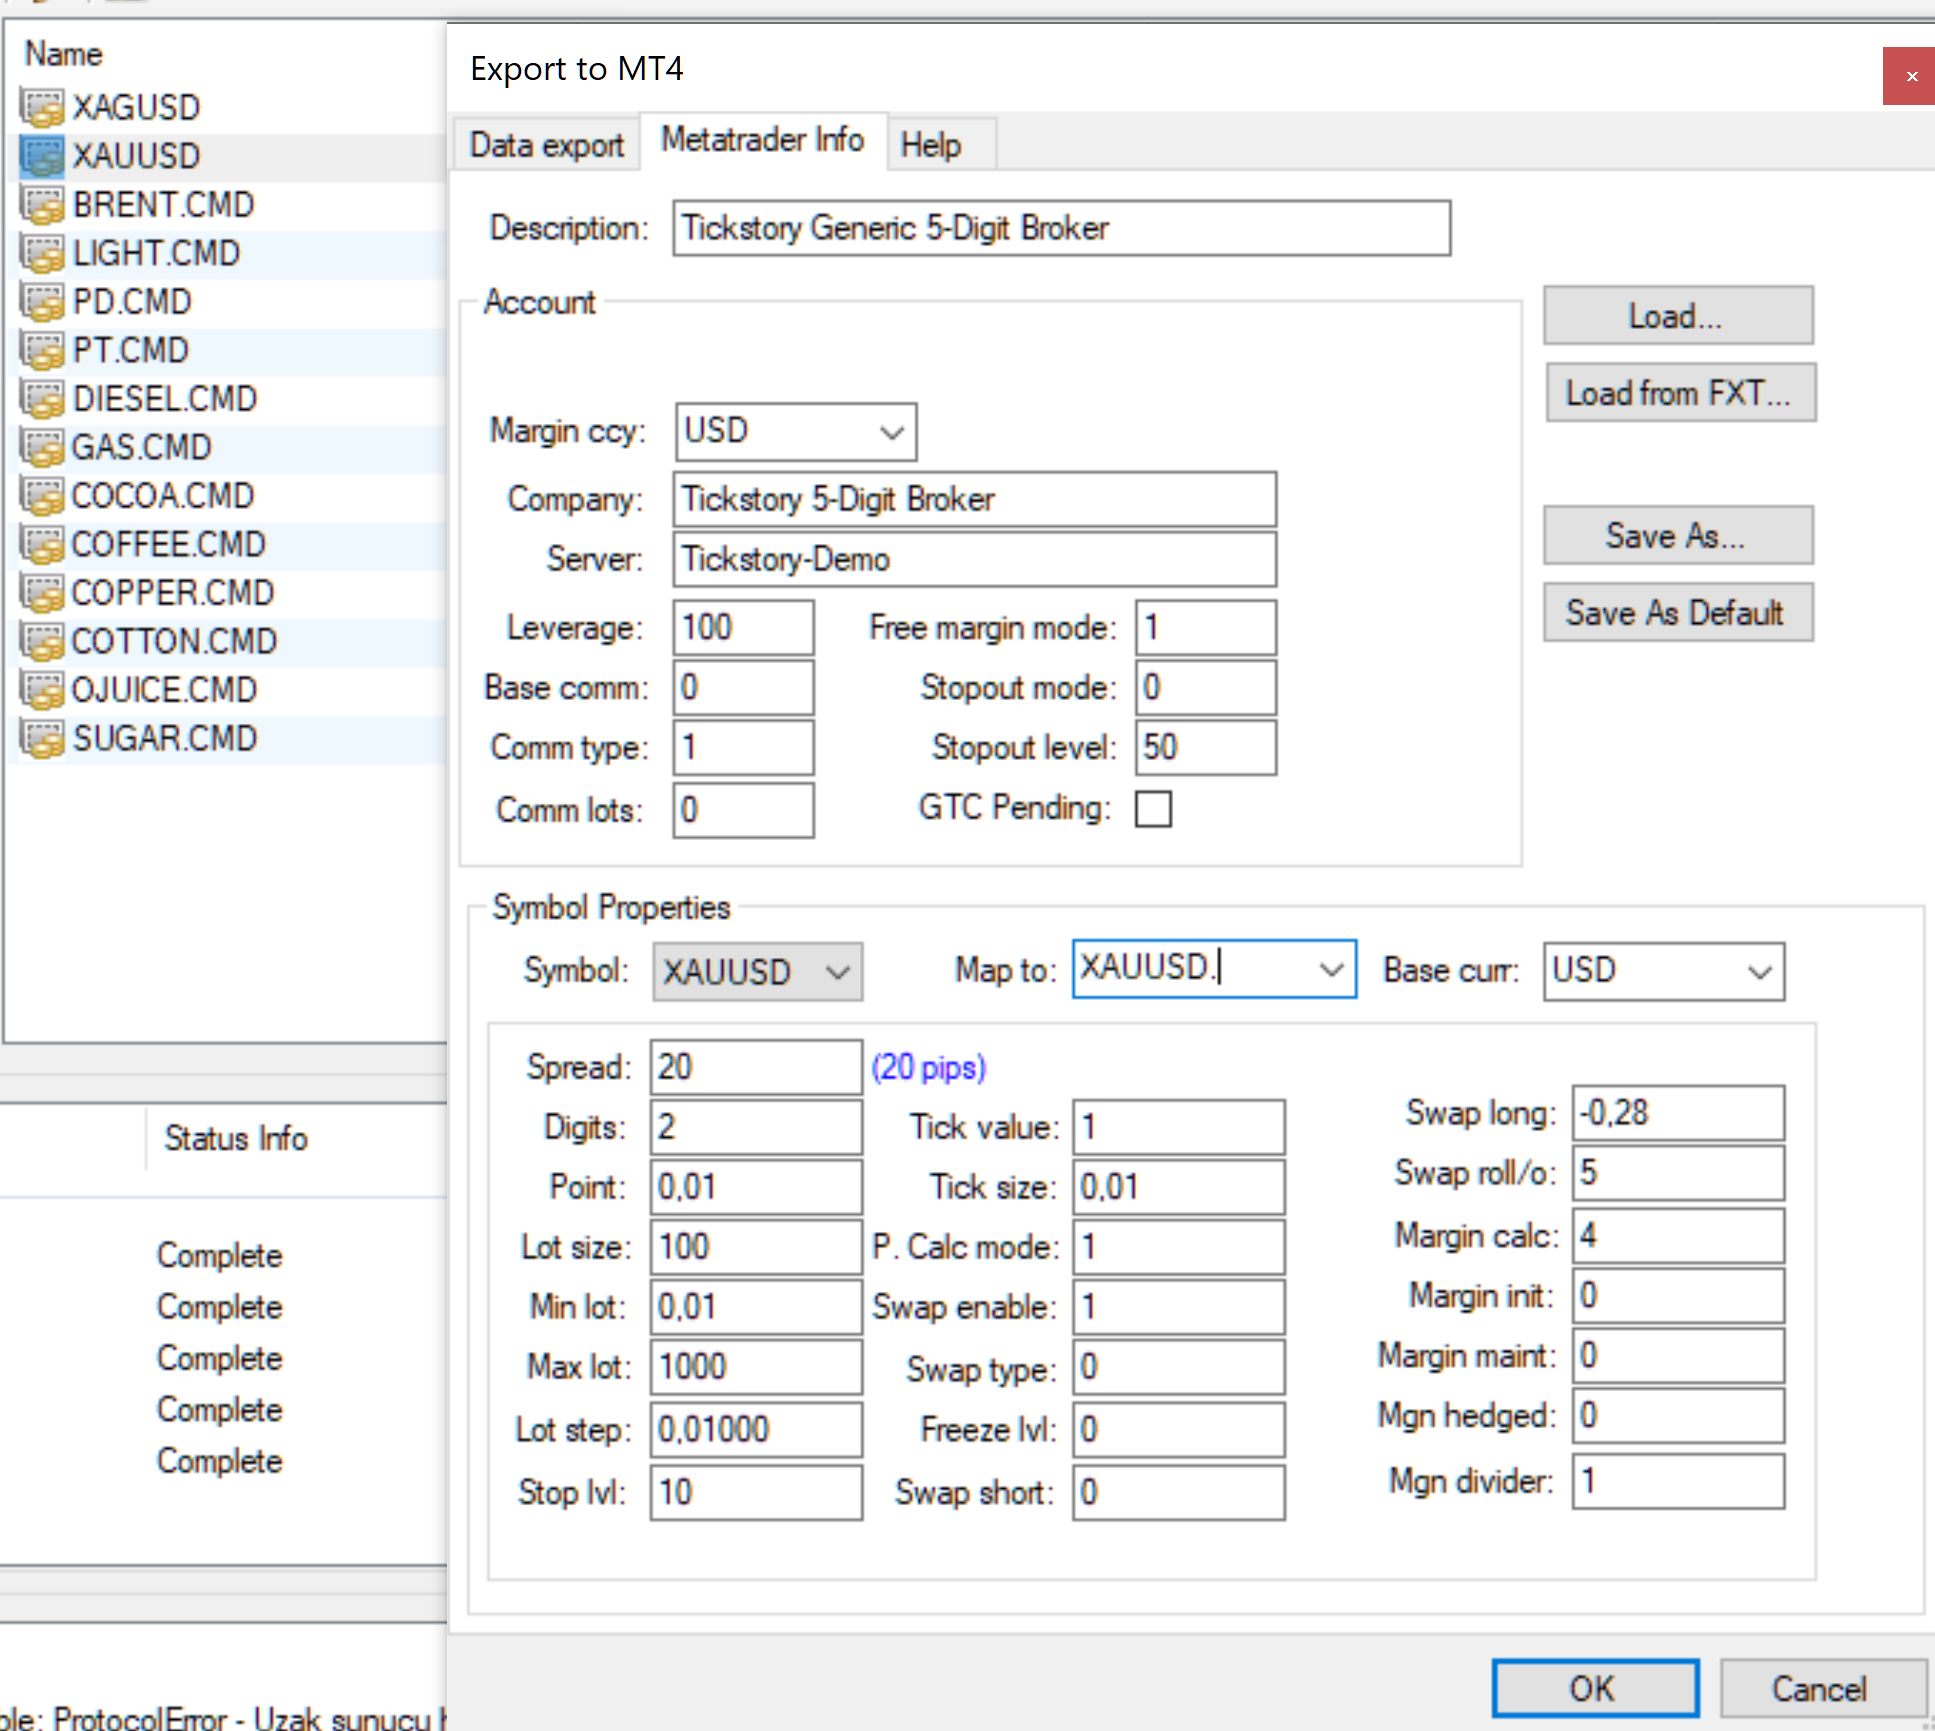Click the Free margin mode field
Viewport: 1935px width, 1731px height.
point(1206,628)
